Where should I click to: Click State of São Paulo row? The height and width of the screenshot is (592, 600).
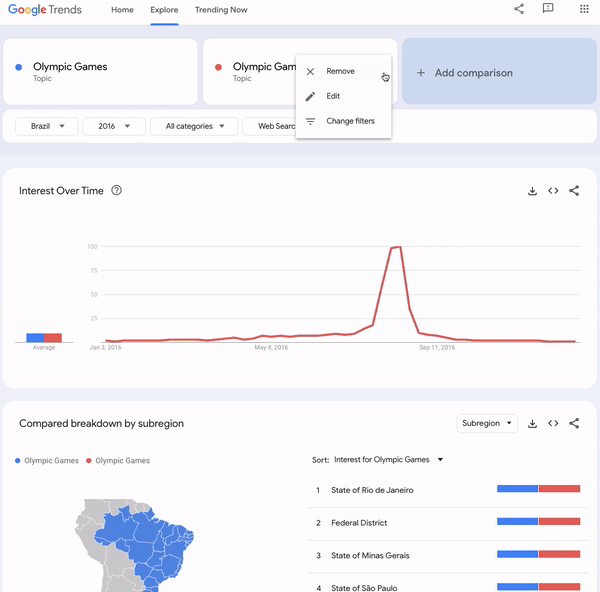coord(448,584)
